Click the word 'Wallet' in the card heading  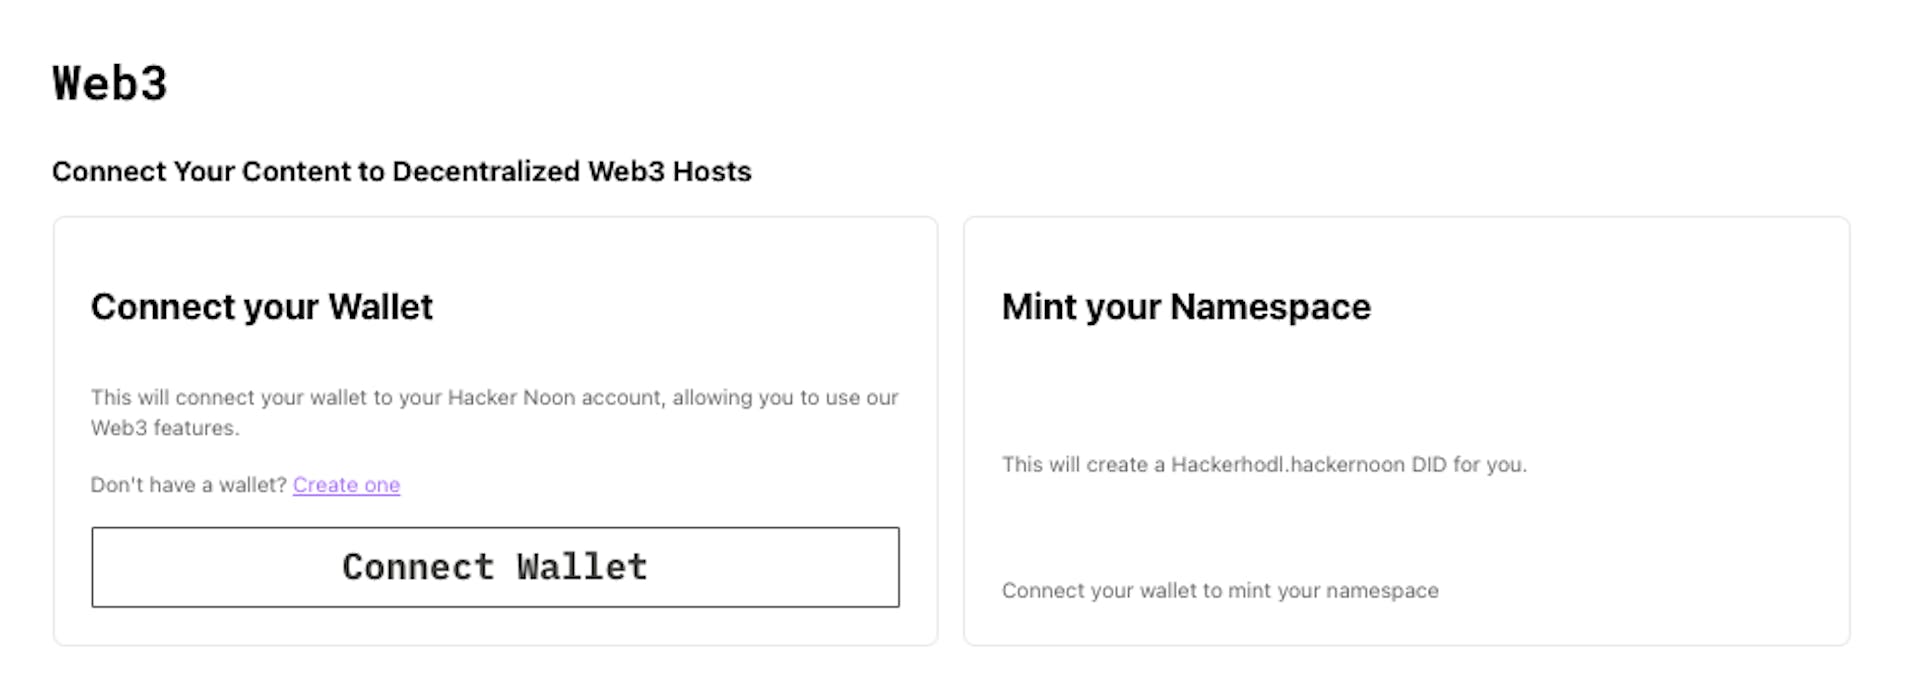coord(380,307)
